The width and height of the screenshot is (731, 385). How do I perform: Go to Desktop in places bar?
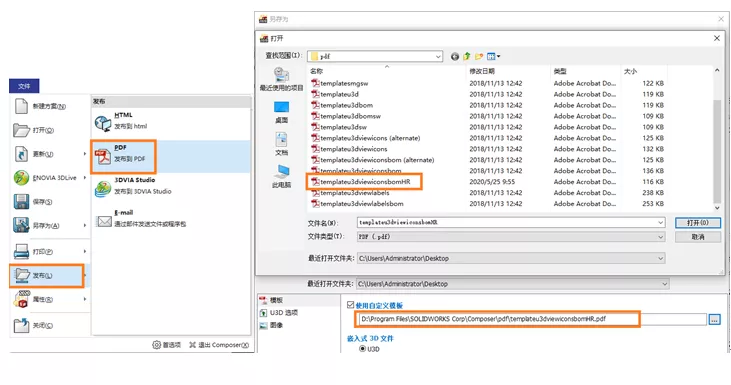click(x=281, y=112)
